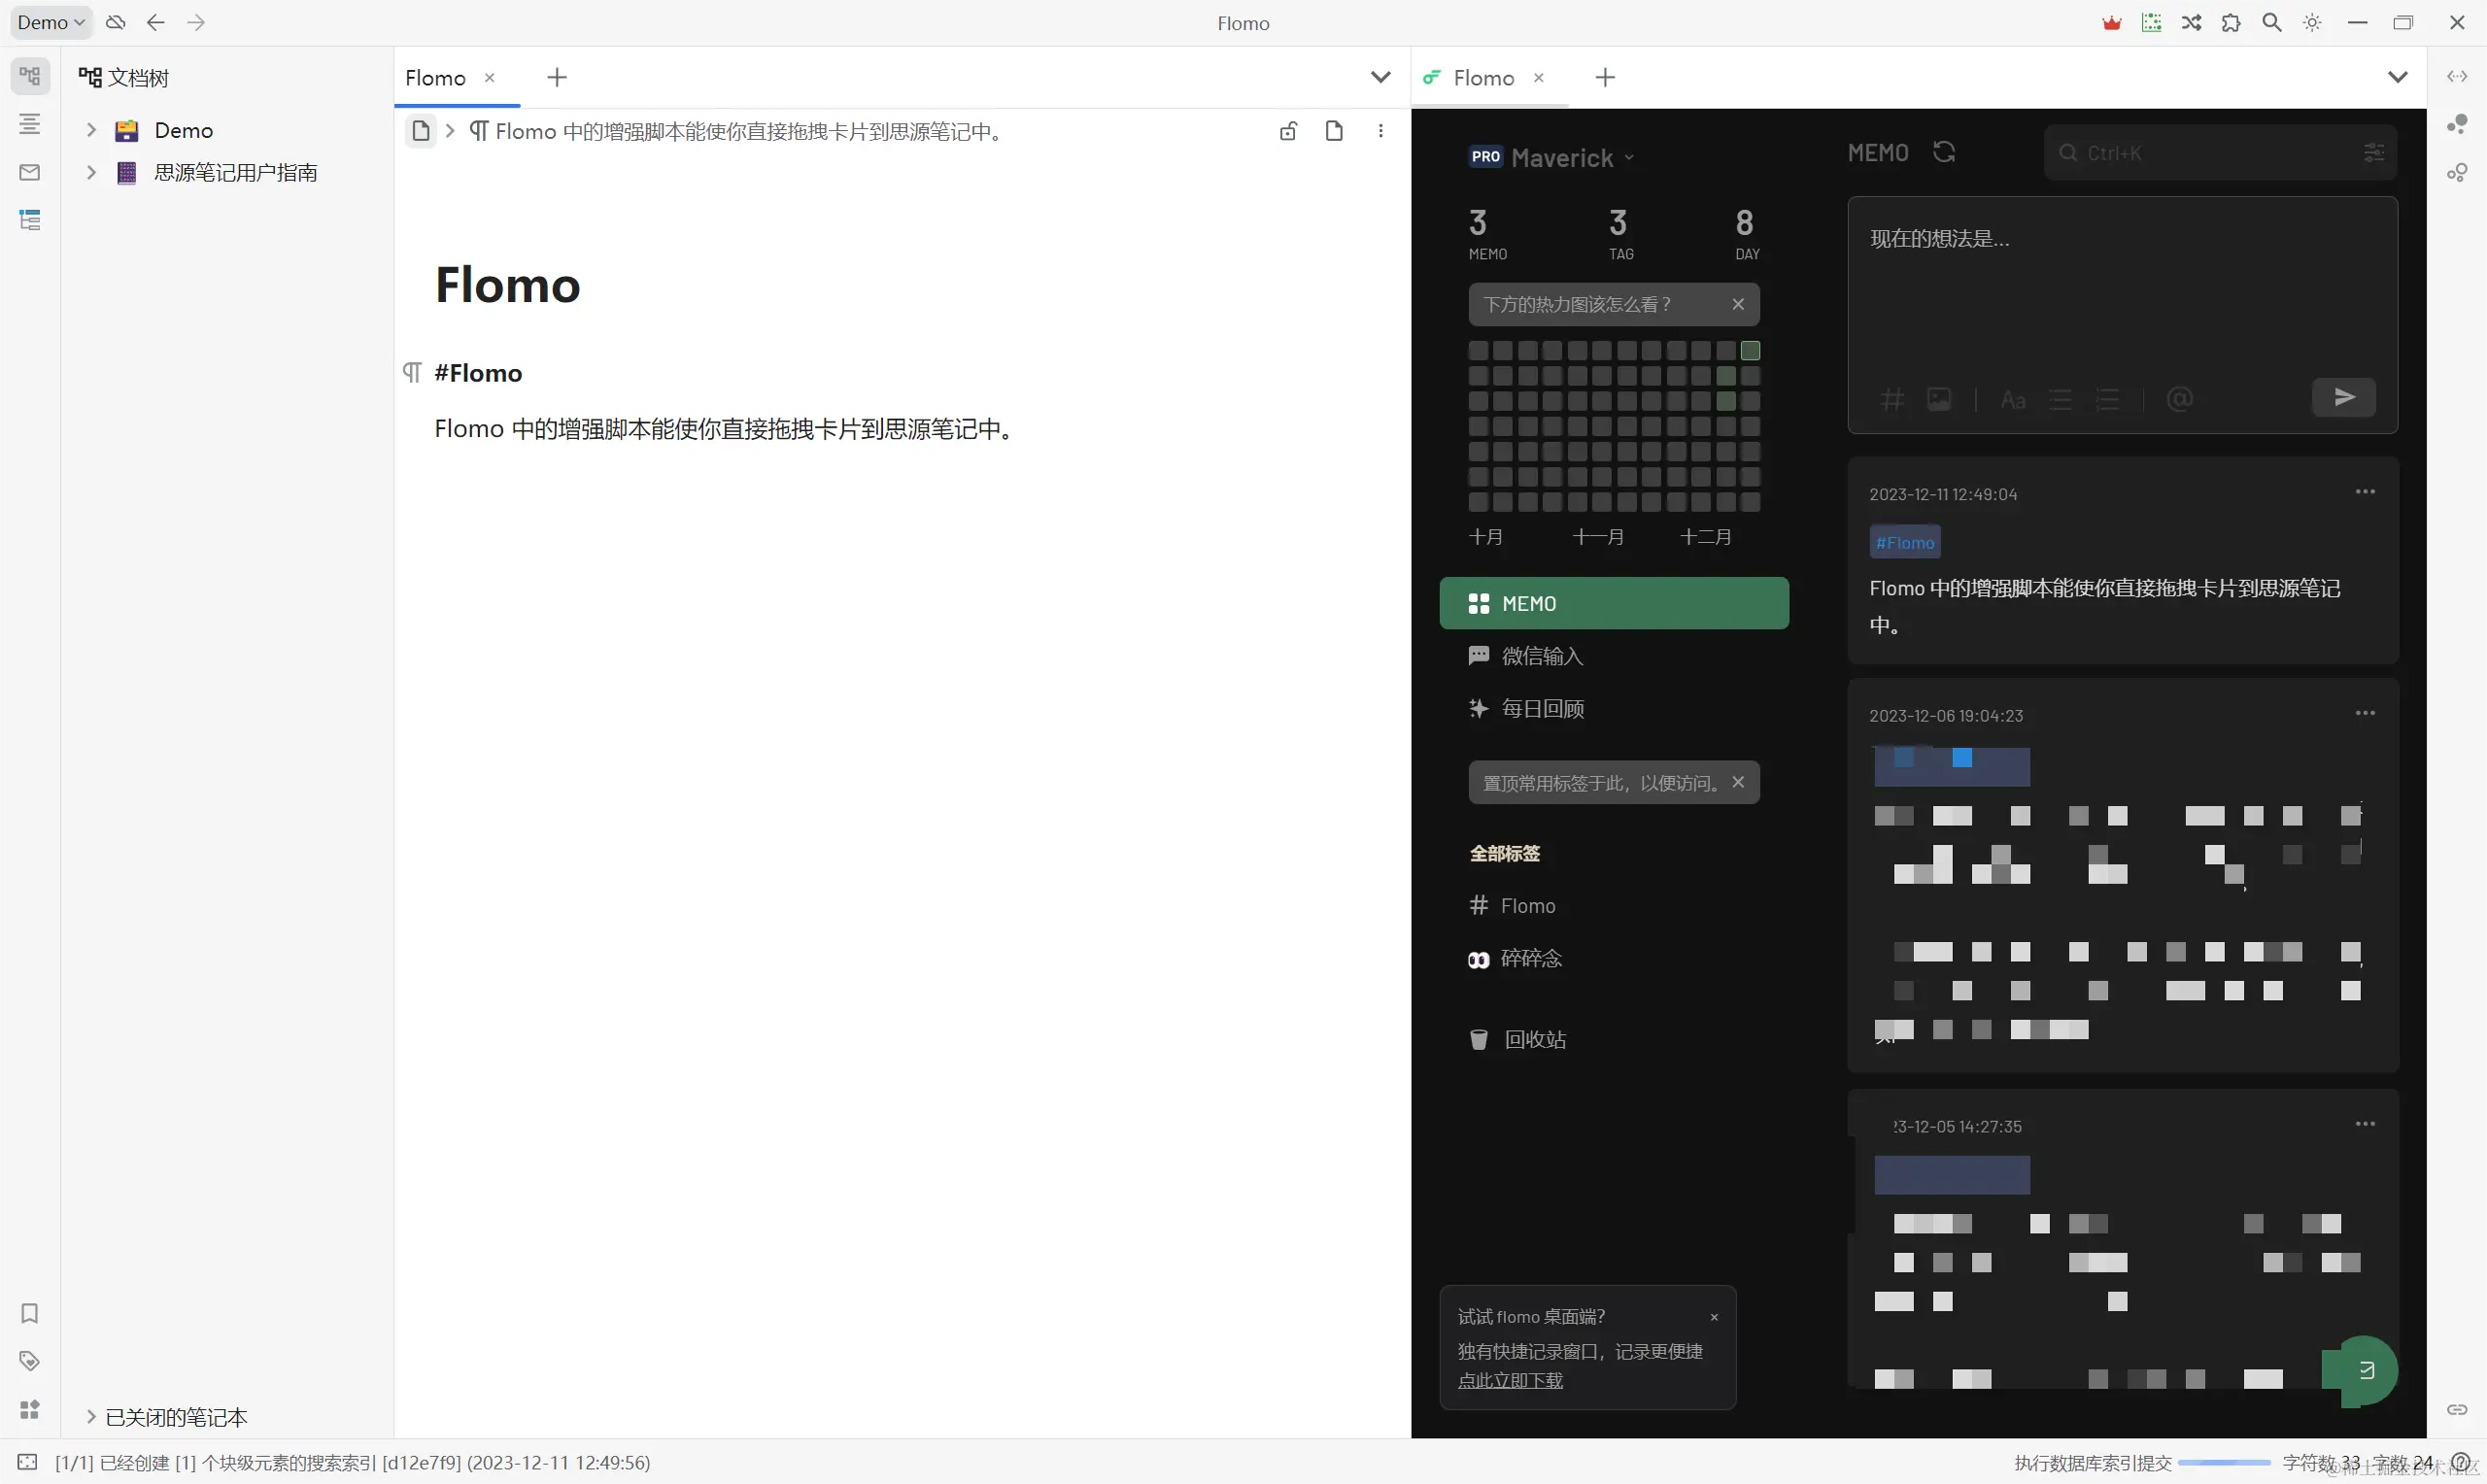Viewport: 2487px width, 1484px height.
Task: Open the outline panel icon in left dock
Action: click(x=30, y=124)
